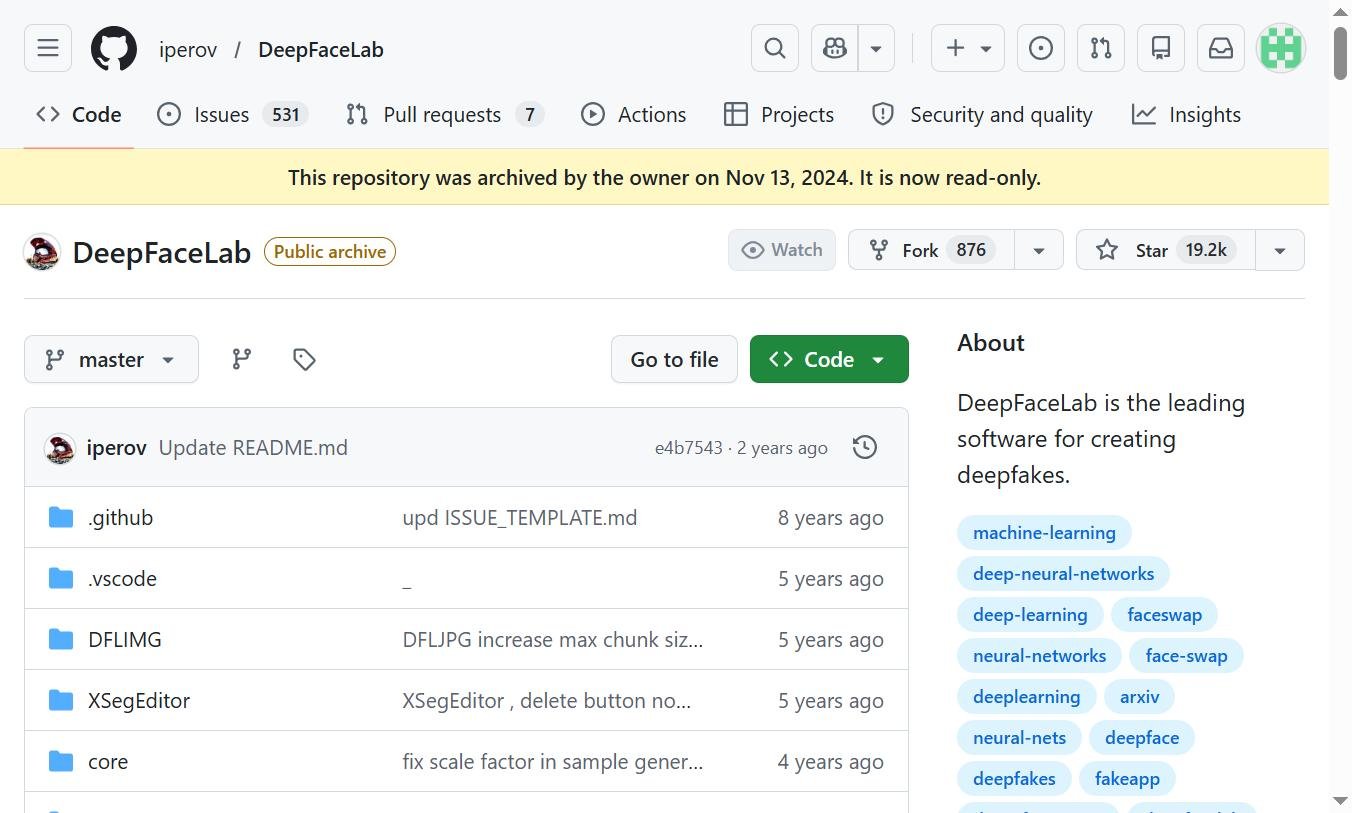Expand the Star lists dropdown arrow
The width and height of the screenshot is (1352, 813).
click(1280, 250)
